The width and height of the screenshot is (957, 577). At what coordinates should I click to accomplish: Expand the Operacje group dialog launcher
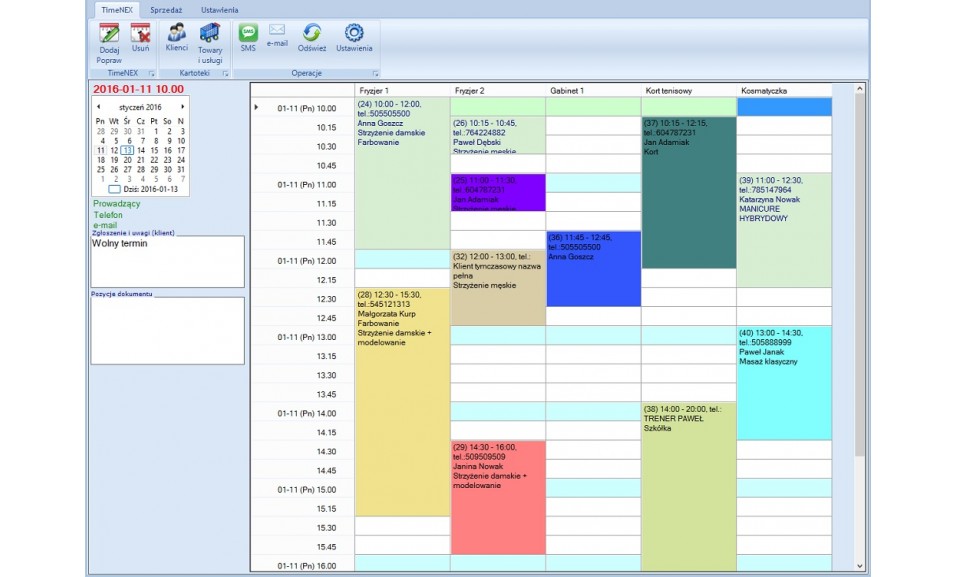[x=375, y=74]
